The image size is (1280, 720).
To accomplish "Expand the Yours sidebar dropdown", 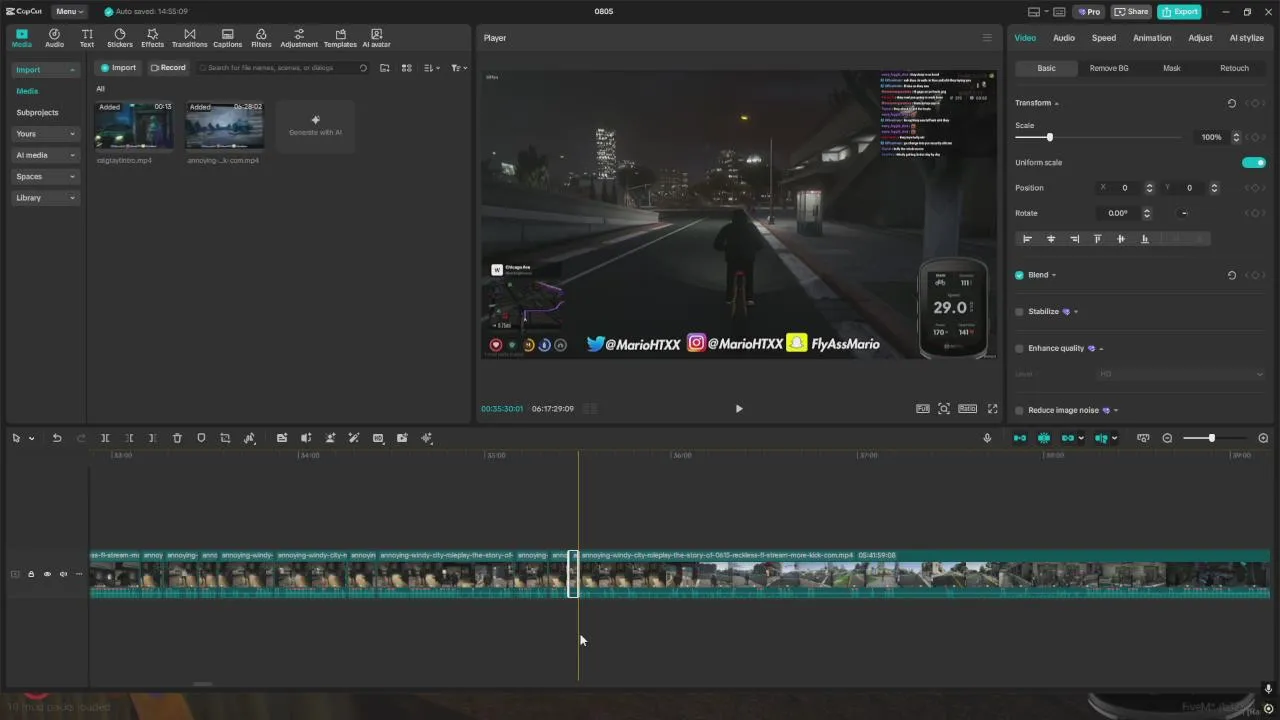I will tap(45, 134).
